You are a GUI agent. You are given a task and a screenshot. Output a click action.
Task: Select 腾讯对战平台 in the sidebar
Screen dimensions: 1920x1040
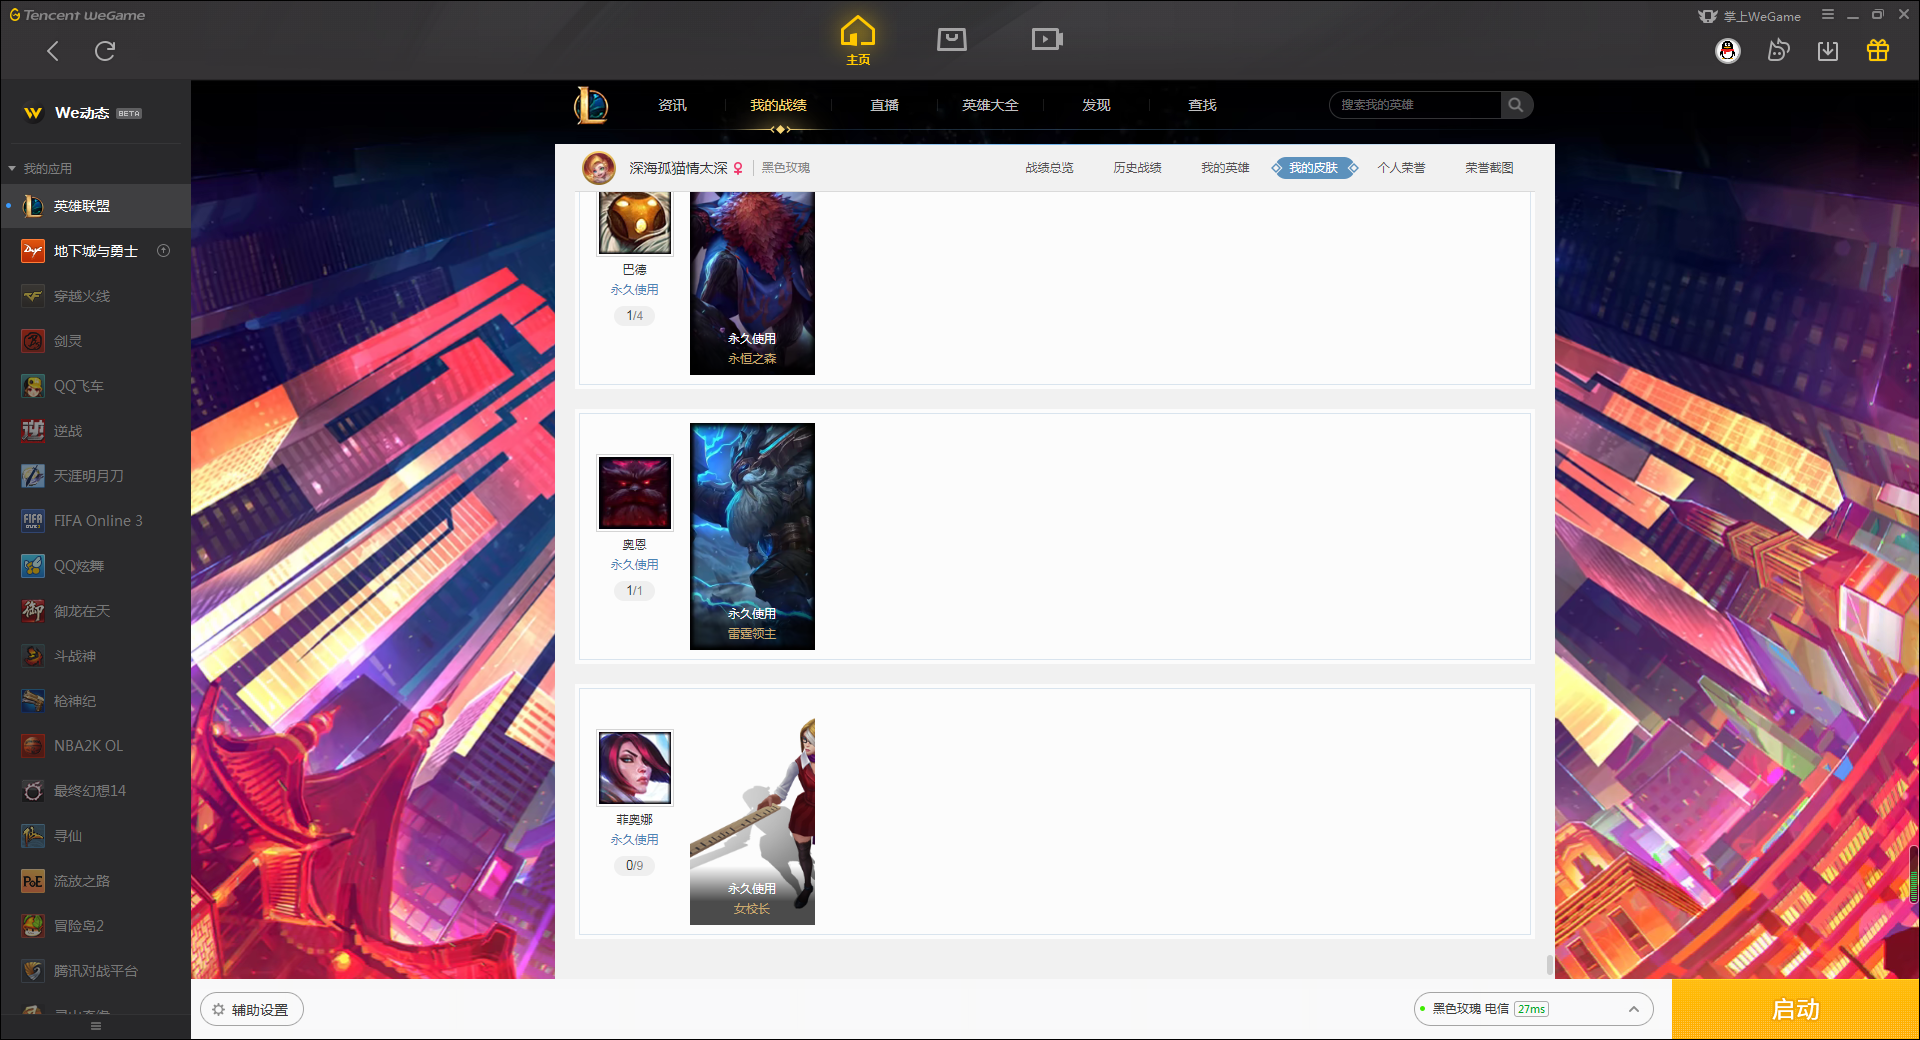[x=95, y=971]
